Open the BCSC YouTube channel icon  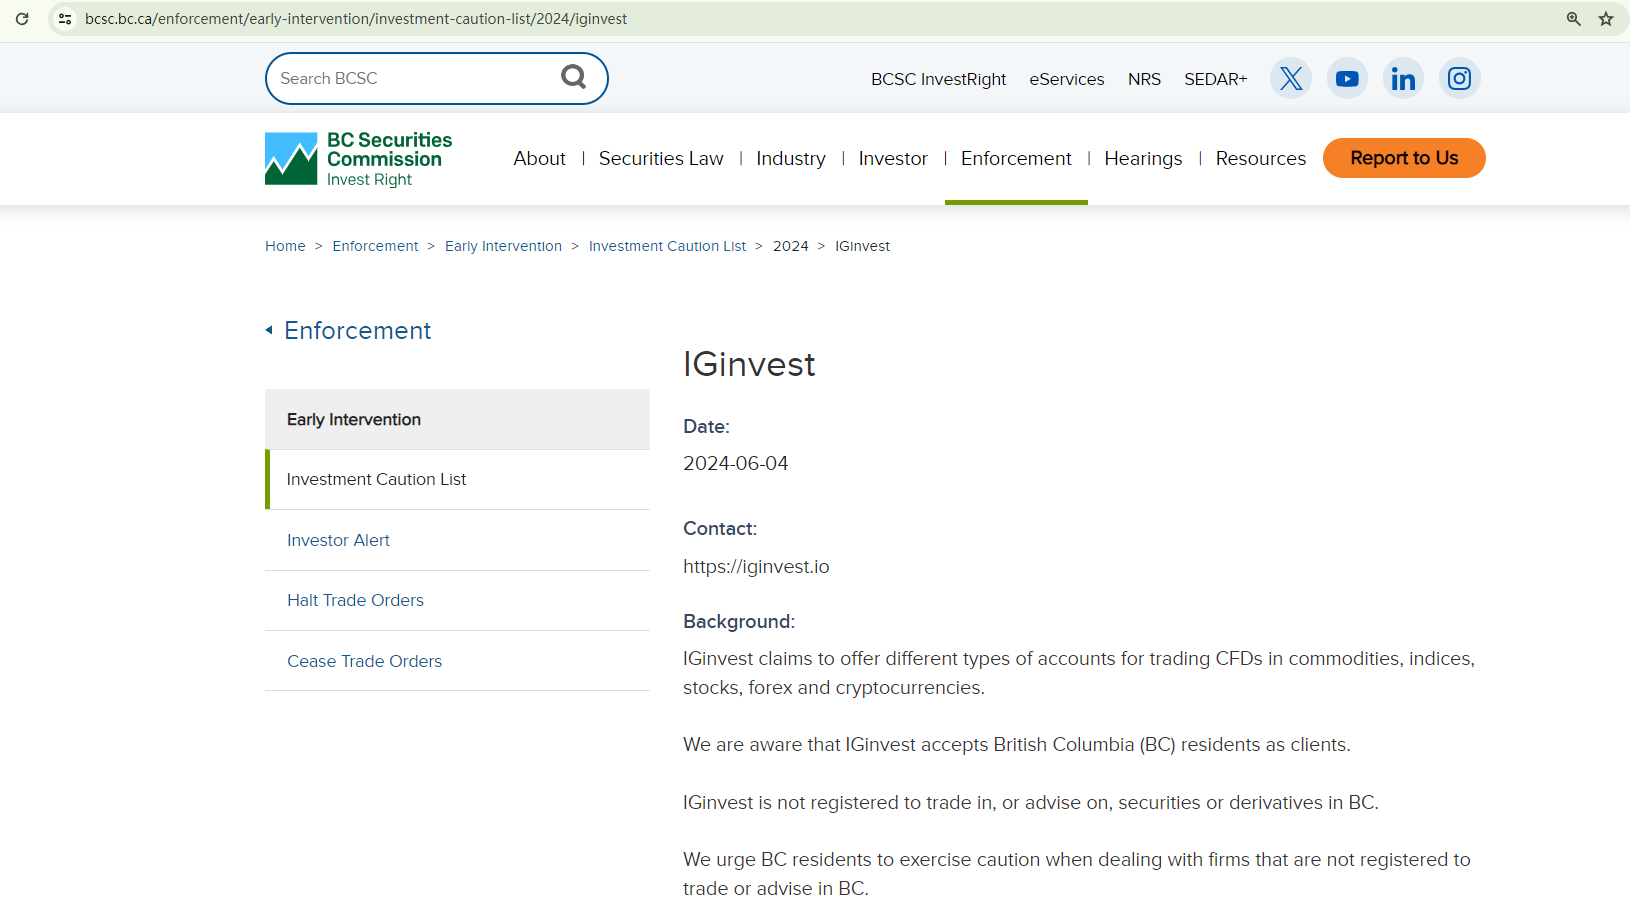pyautogui.click(x=1347, y=78)
